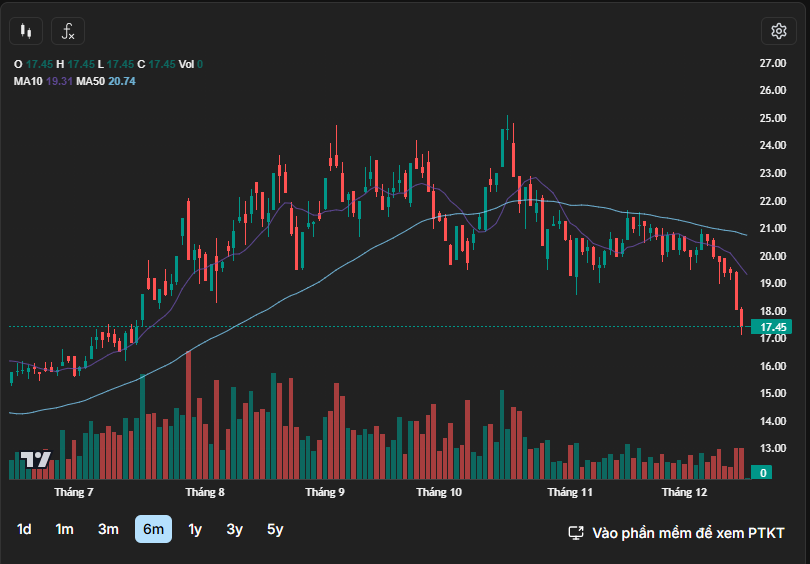810x564 pixels.
Task: Switch chart to 1y range
Action: [x=195, y=529]
